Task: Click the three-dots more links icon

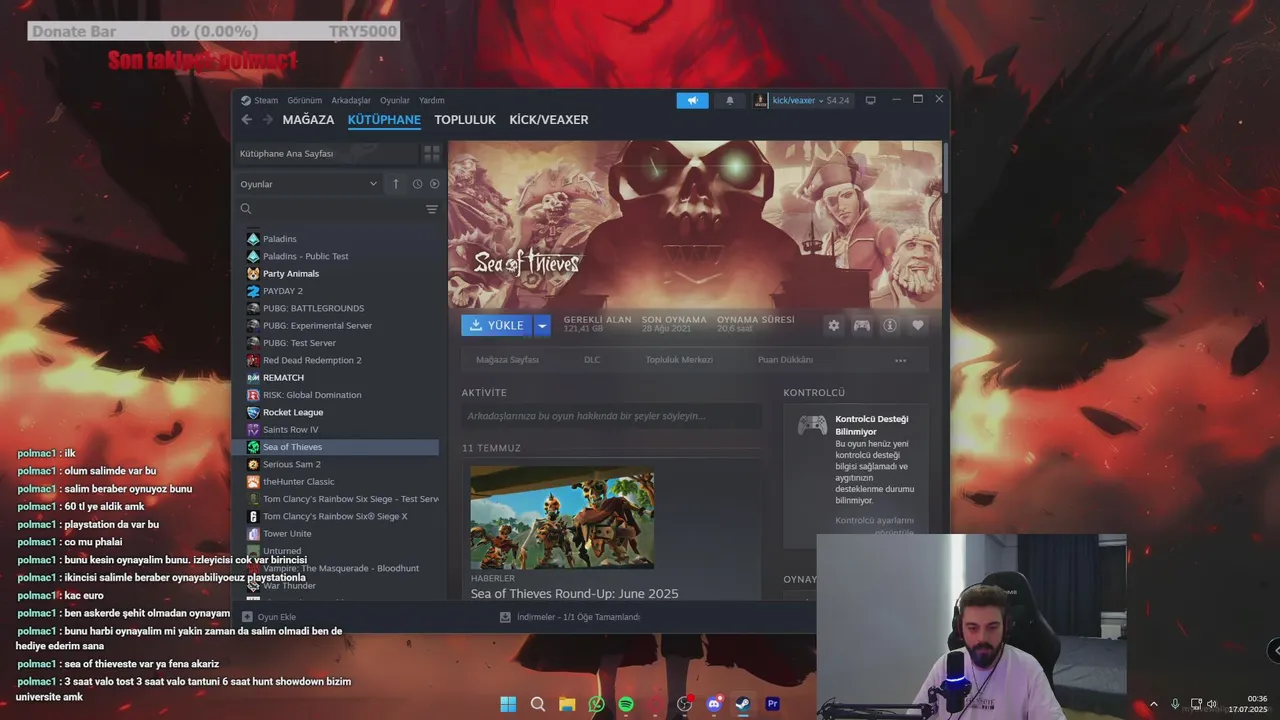Action: coord(901,360)
